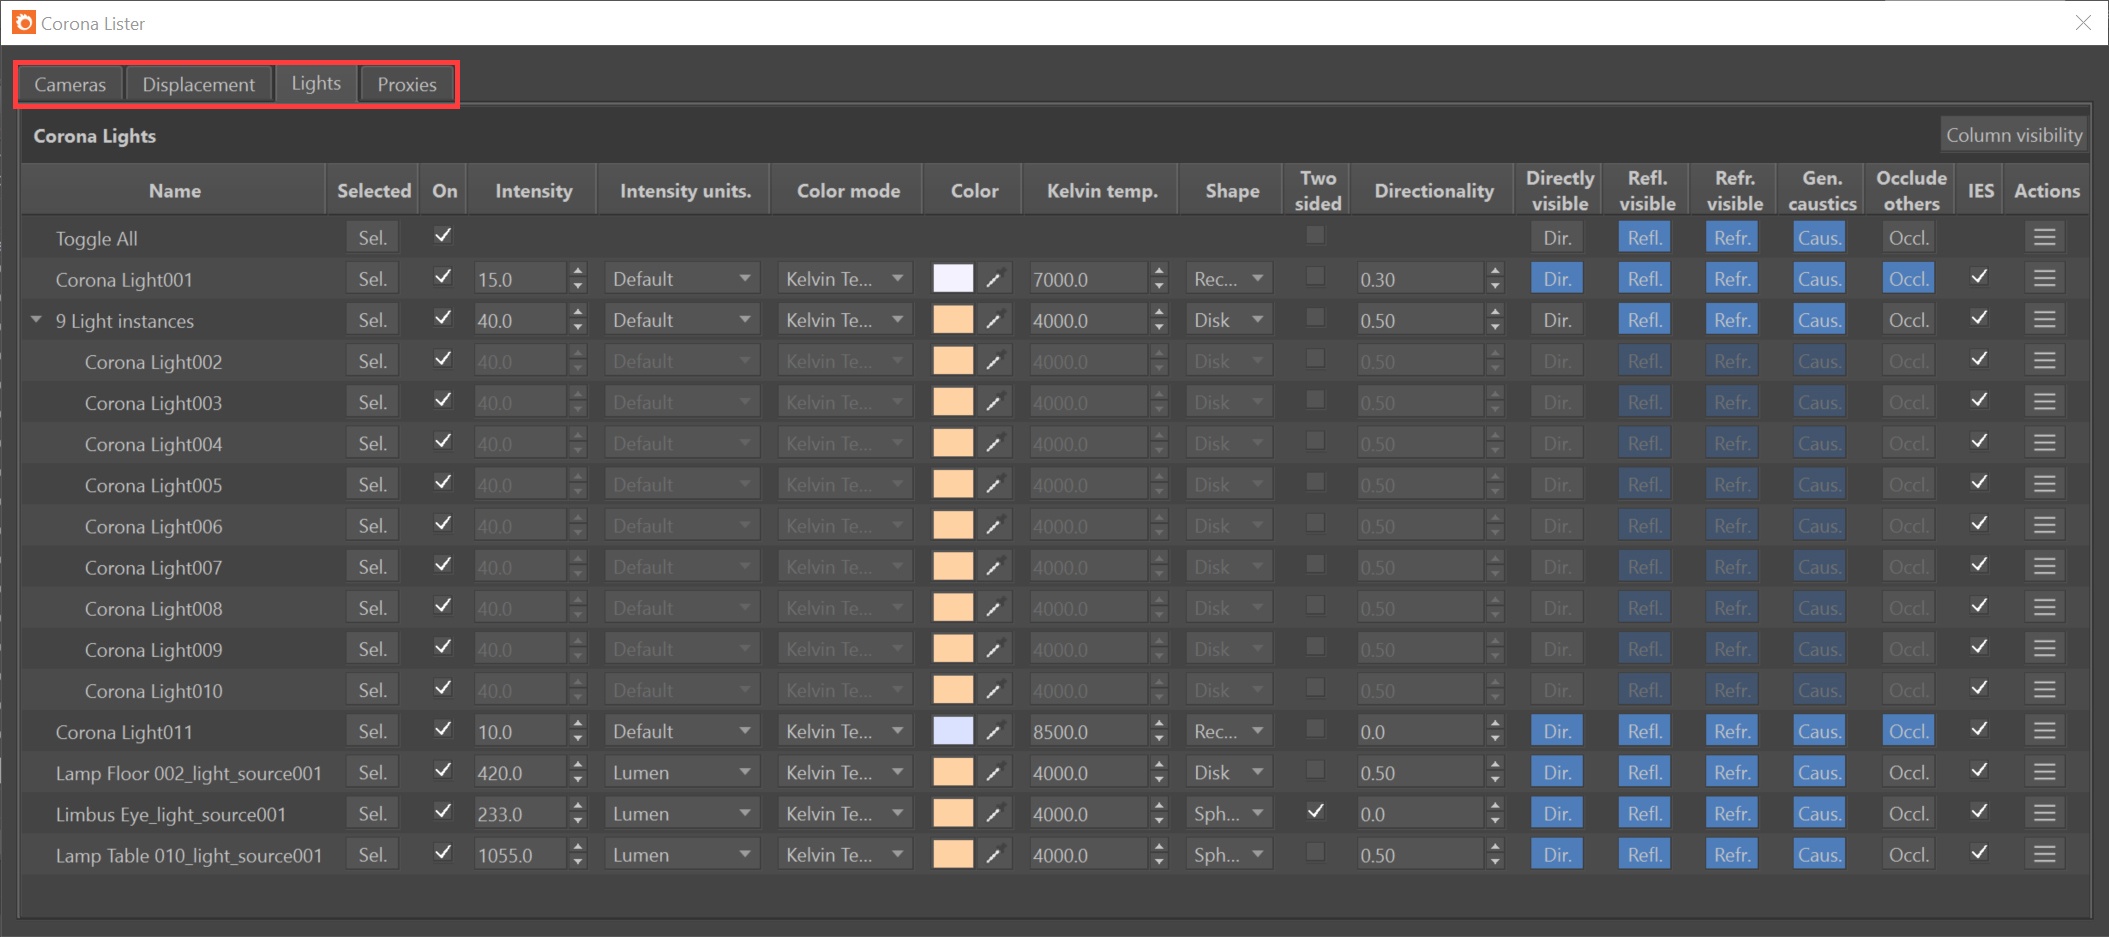Open Color mode dropdown for Corona Light011
This screenshot has width=2109, height=937.
click(x=844, y=731)
